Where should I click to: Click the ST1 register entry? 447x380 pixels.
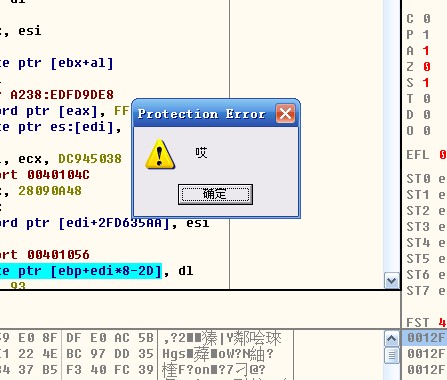[x=426, y=195]
